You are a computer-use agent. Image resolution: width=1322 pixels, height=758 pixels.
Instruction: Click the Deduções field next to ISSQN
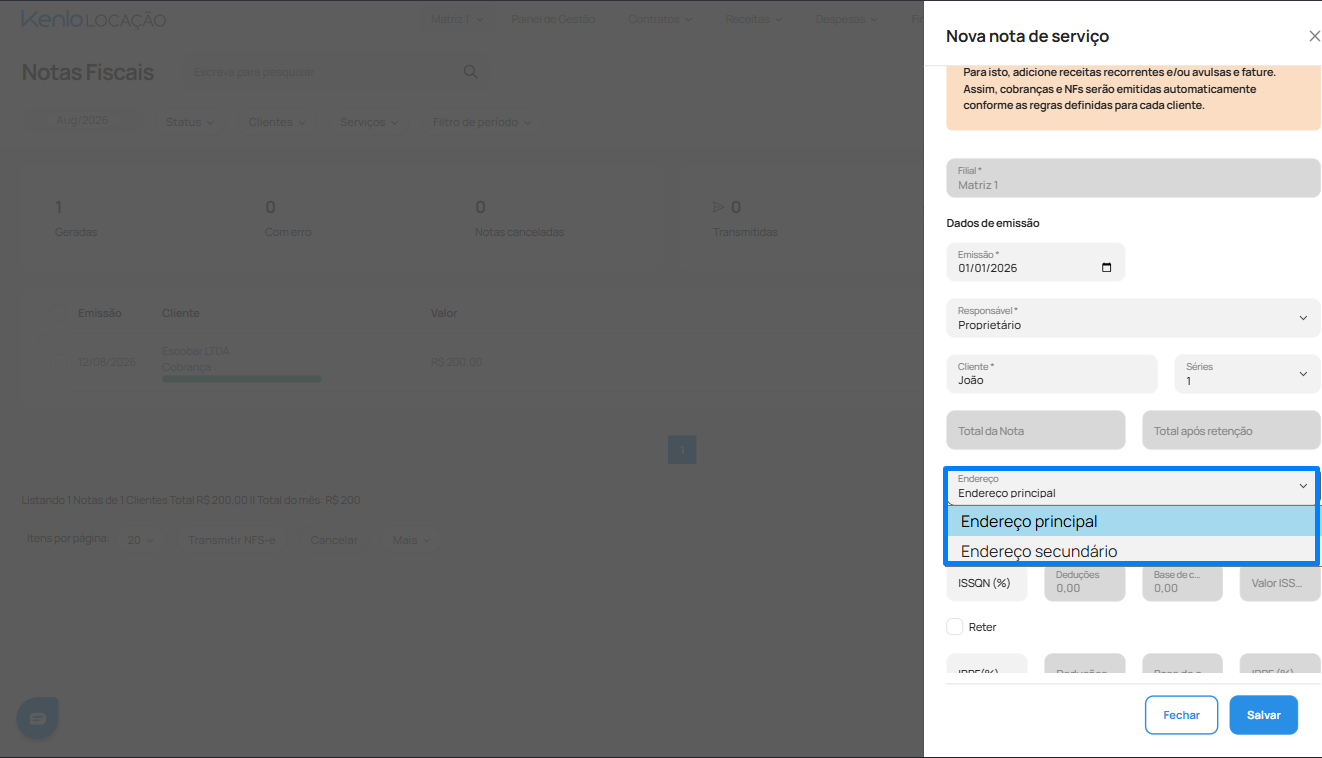point(1085,583)
